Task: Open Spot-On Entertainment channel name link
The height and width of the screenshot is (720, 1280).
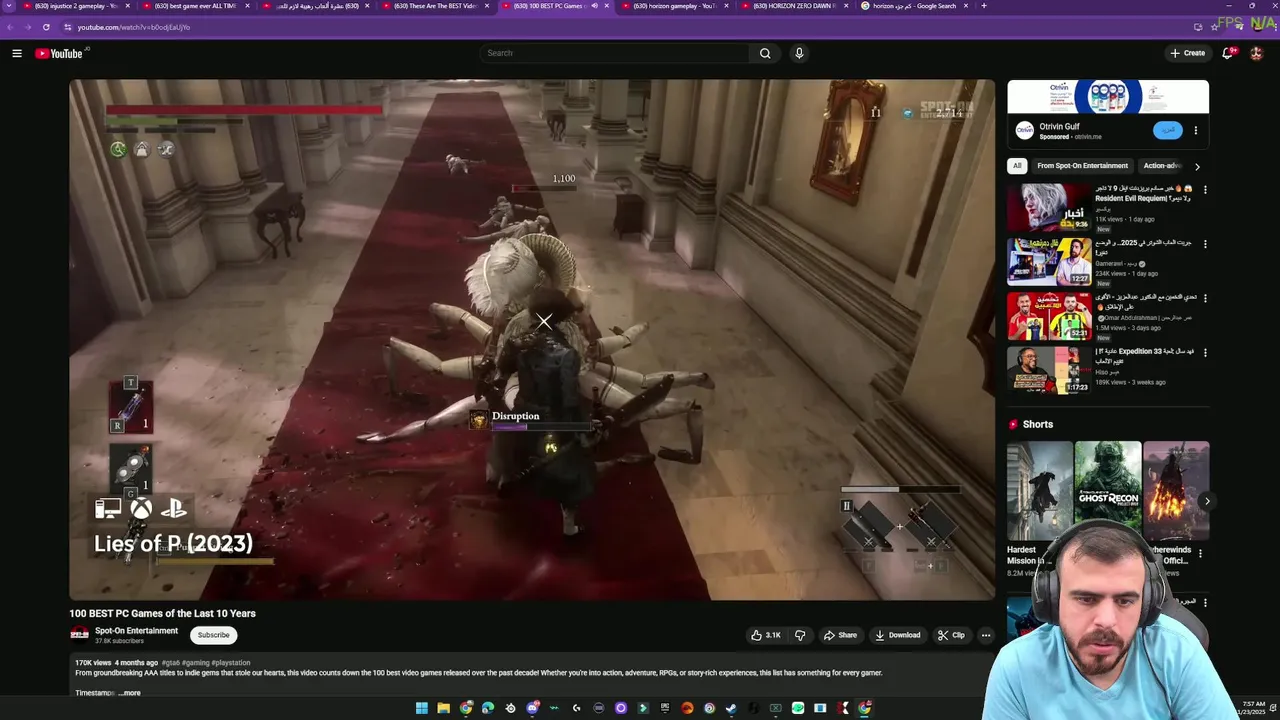Action: 136,631
